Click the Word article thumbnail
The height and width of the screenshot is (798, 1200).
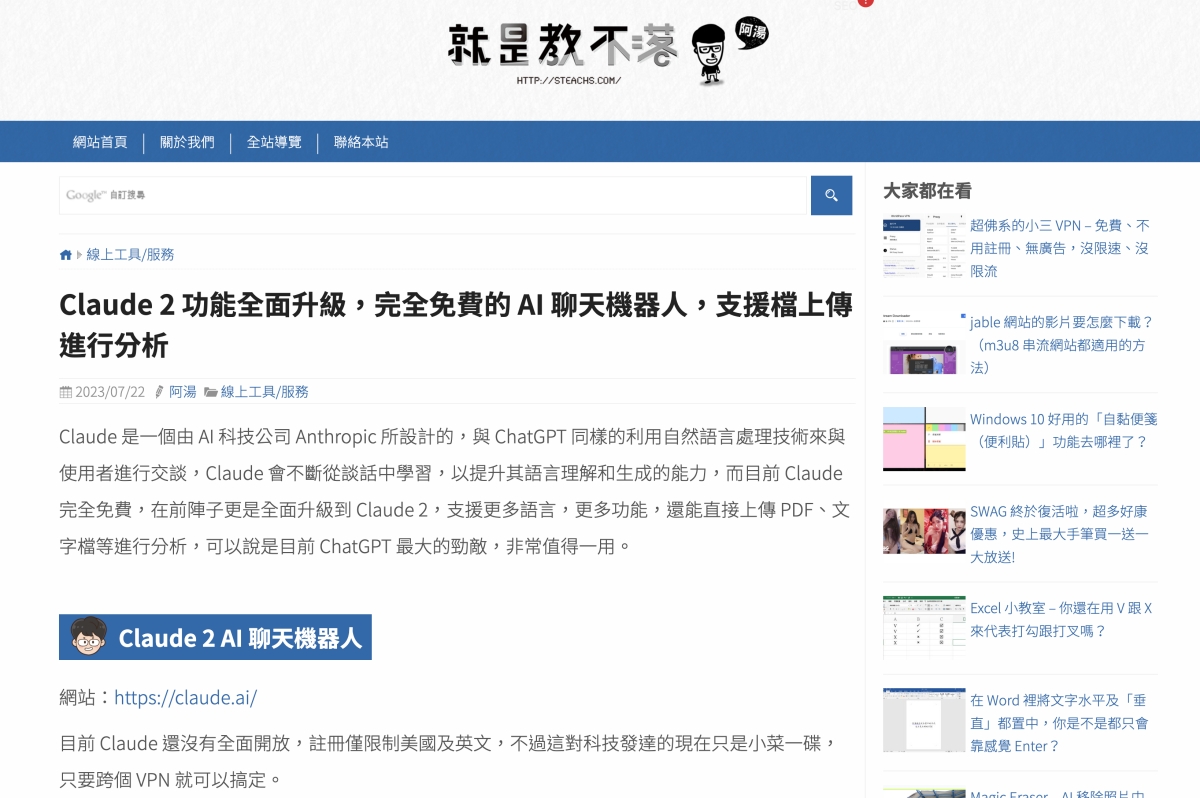click(x=924, y=720)
